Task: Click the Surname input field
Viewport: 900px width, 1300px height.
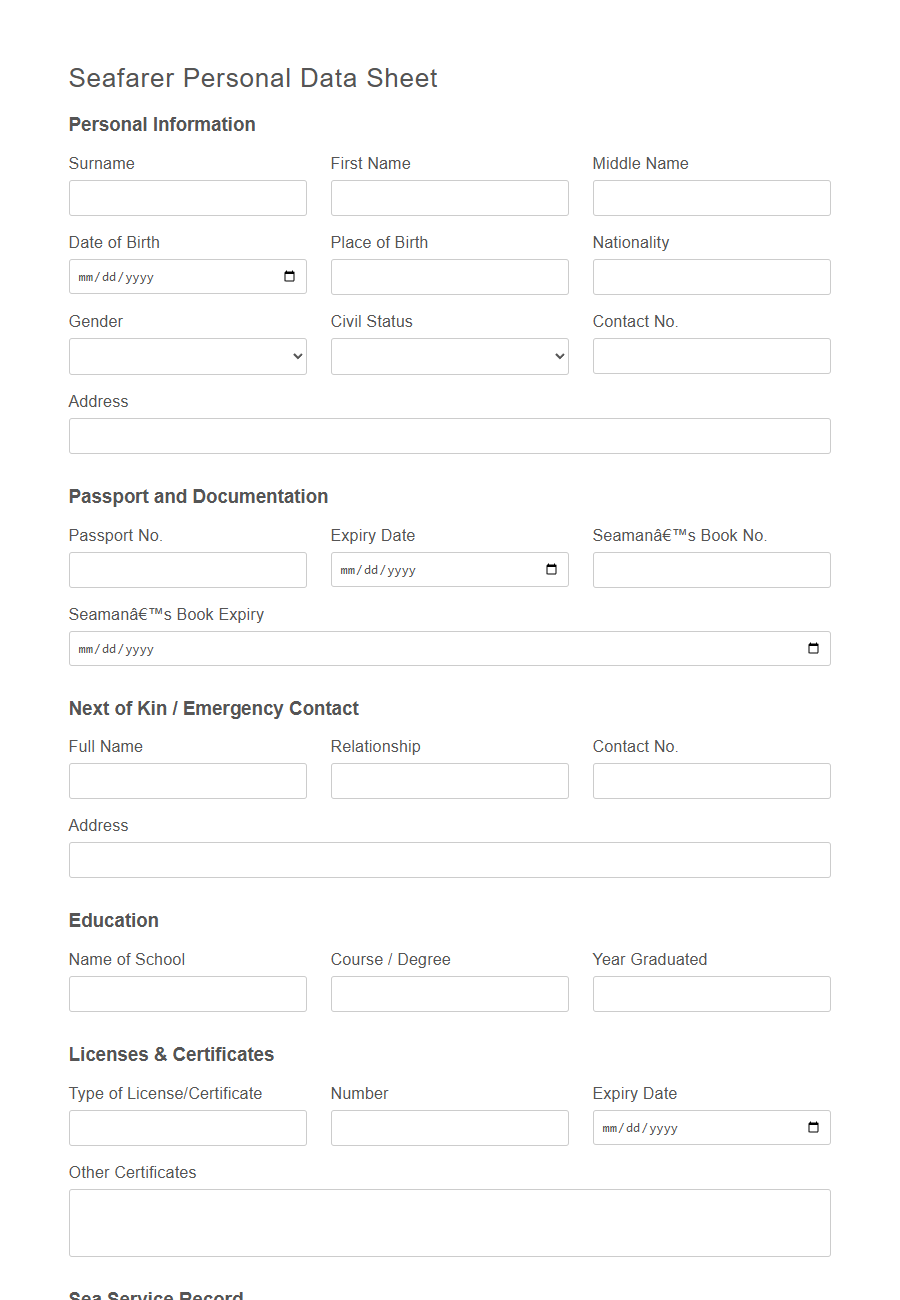Action: tap(187, 197)
